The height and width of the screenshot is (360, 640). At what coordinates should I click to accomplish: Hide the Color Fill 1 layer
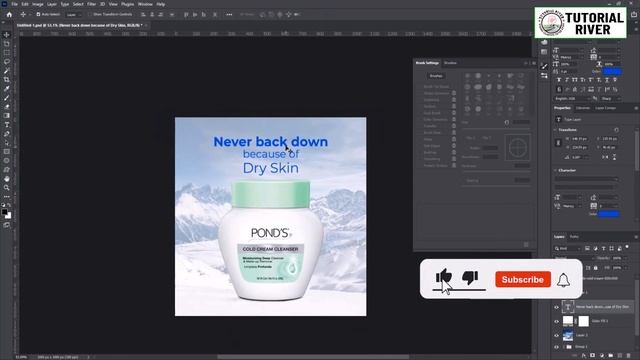(556, 321)
